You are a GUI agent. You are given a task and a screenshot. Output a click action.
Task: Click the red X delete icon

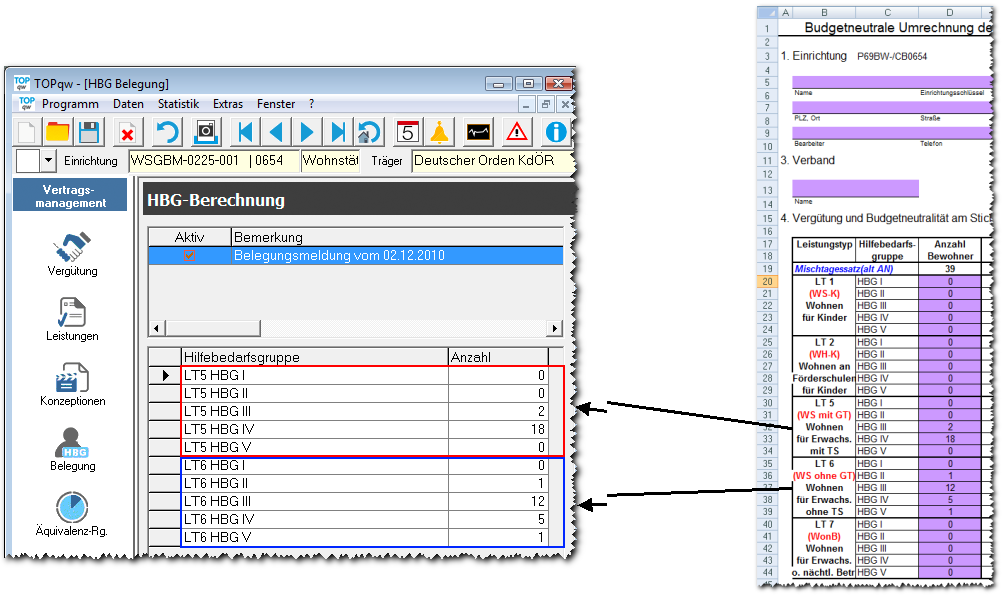click(127, 132)
